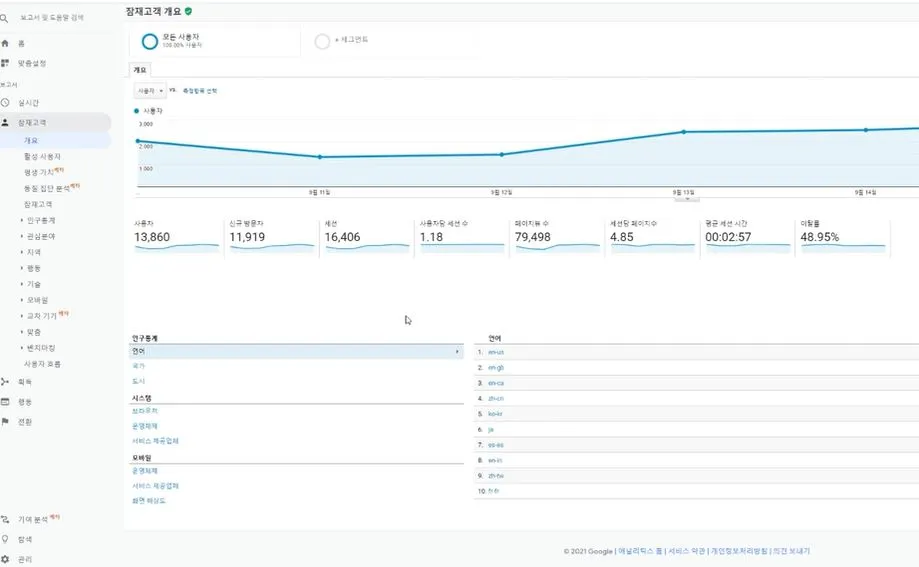Select 브라우저 under 시스템

145,410
